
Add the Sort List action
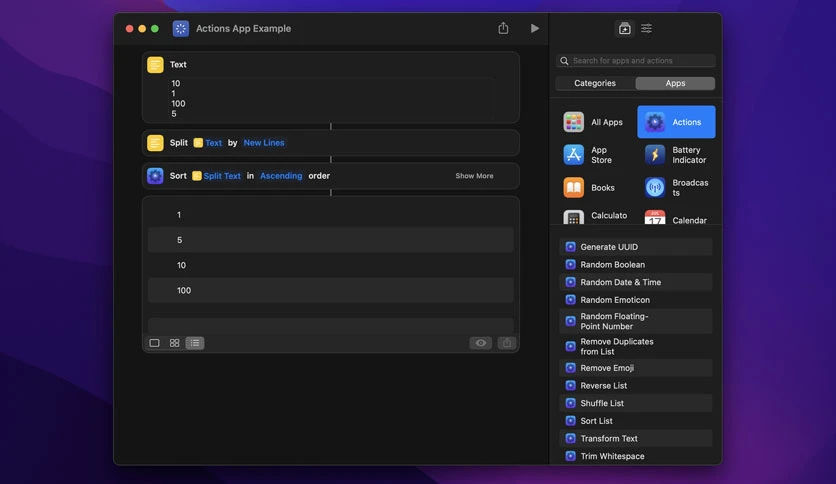coord(636,421)
